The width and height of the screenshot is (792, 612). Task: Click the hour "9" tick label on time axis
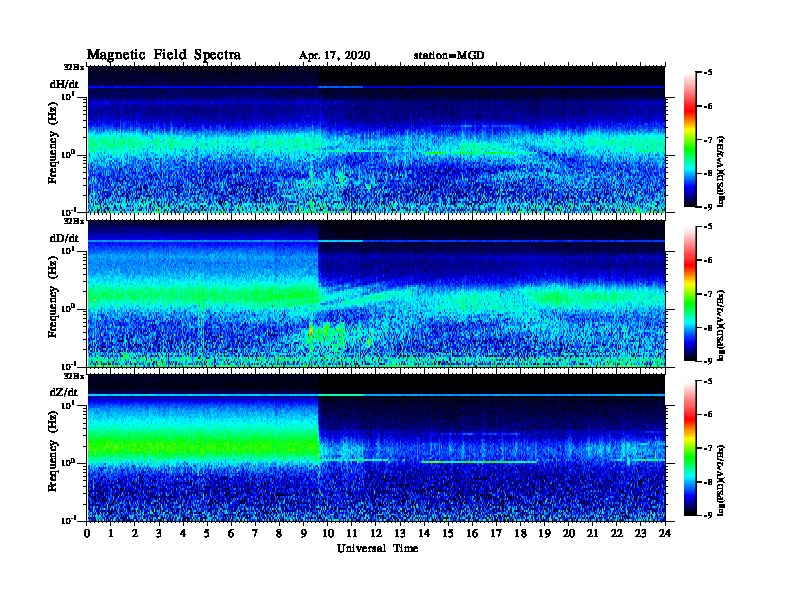[303, 533]
